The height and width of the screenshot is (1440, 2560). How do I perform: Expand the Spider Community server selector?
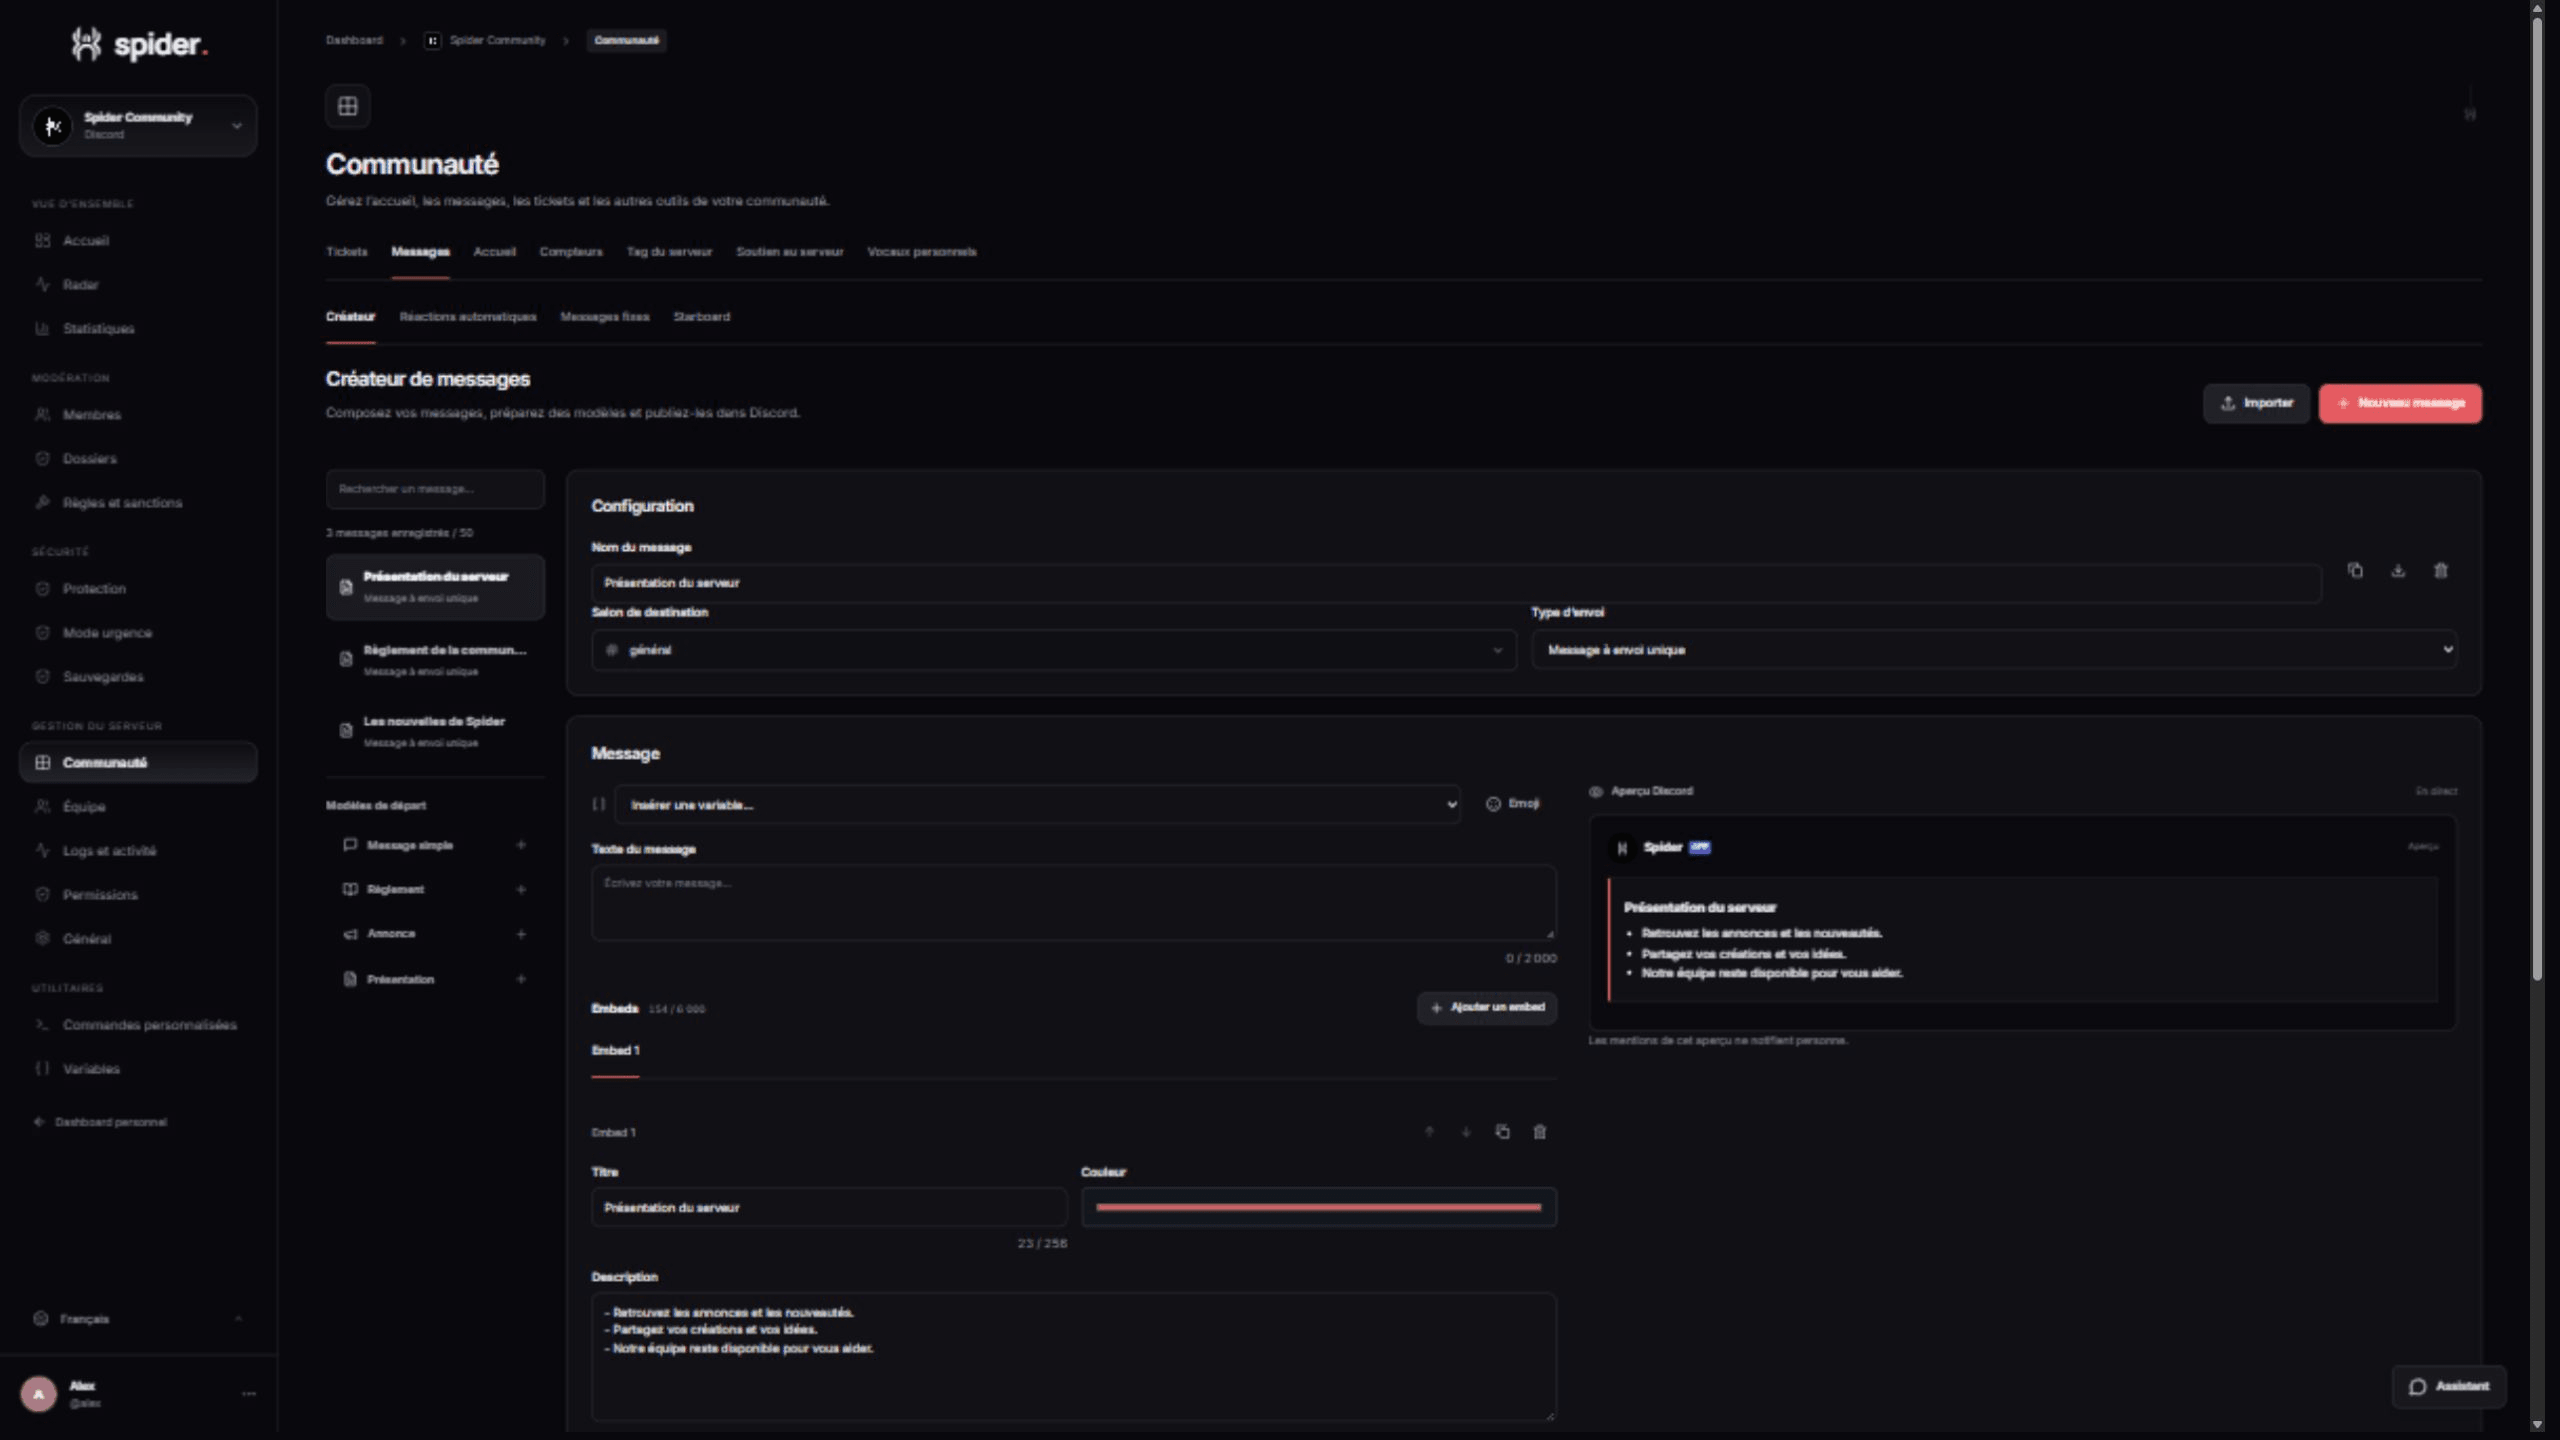(x=138, y=126)
